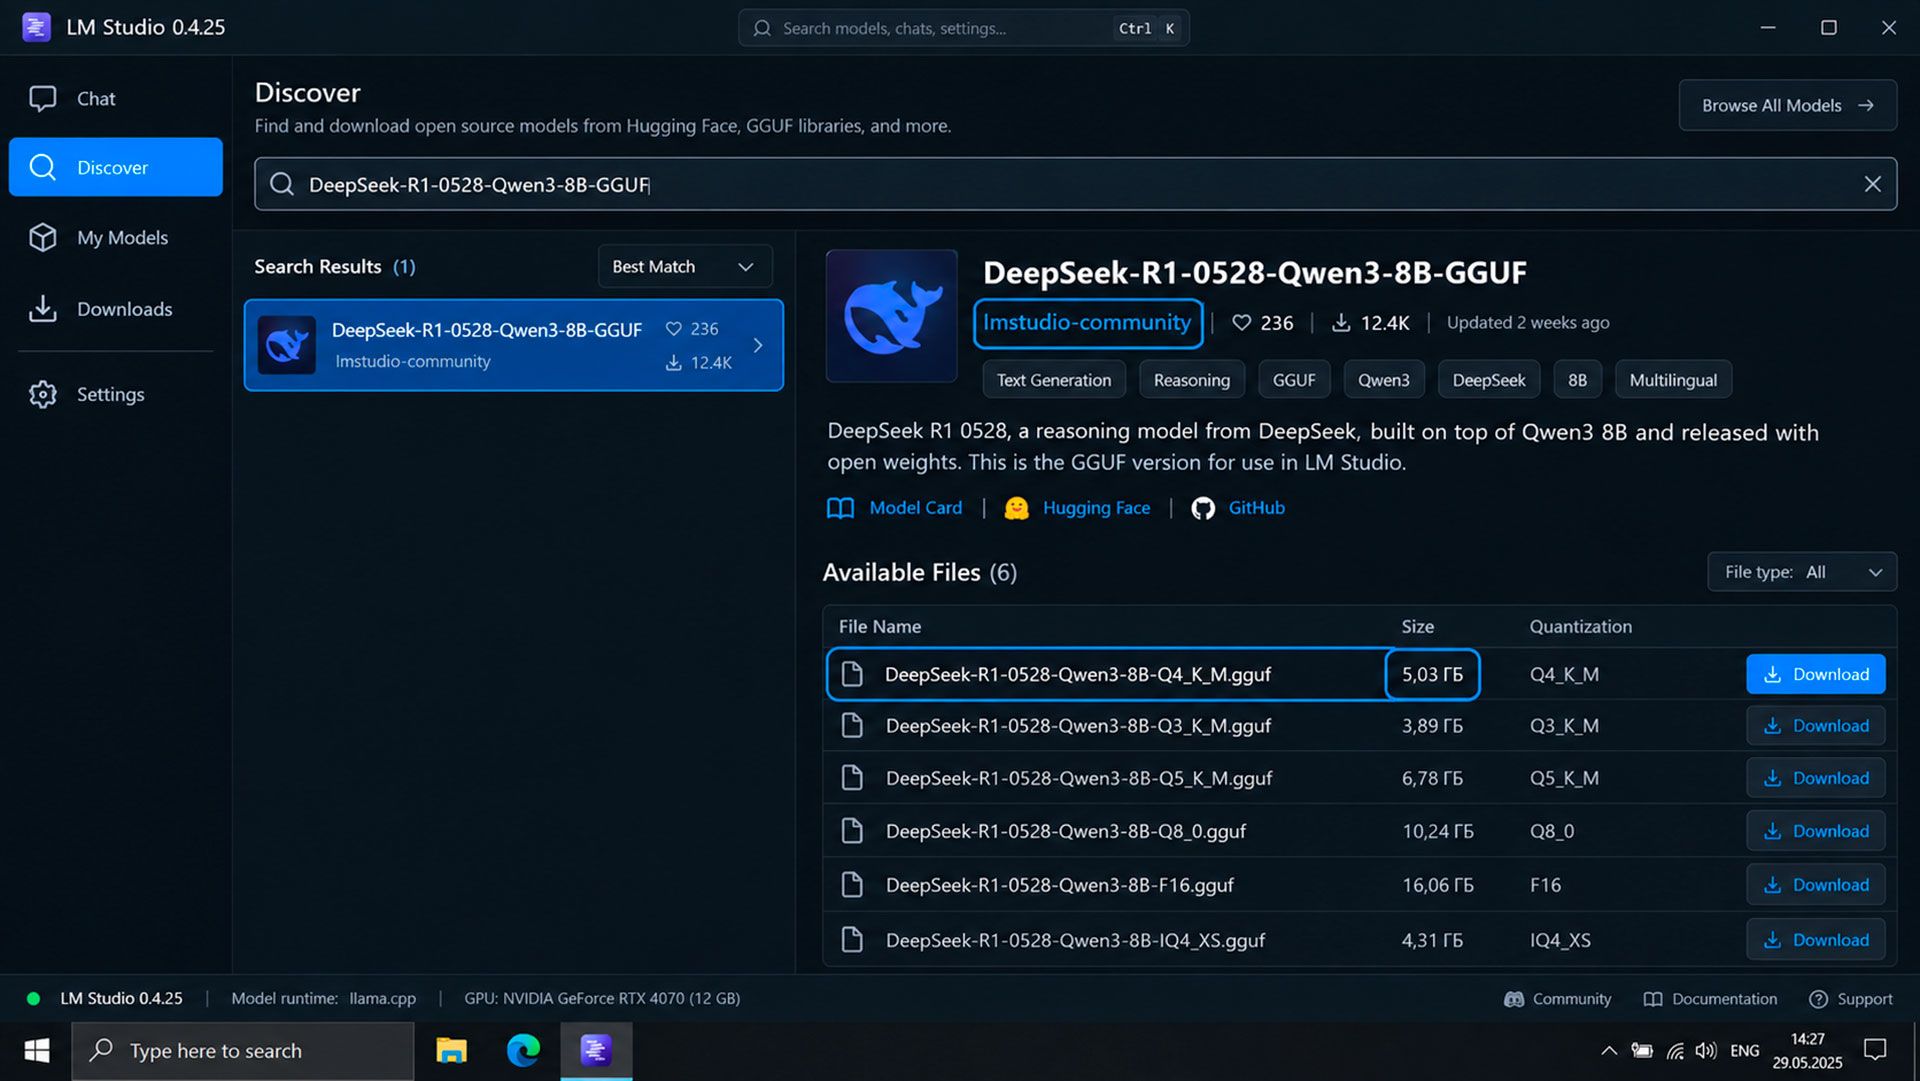This screenshot has width=1920, height=1081.
Task: Click the Text Generation tag
Action: pyautogui.click(x=1053, y=380)
